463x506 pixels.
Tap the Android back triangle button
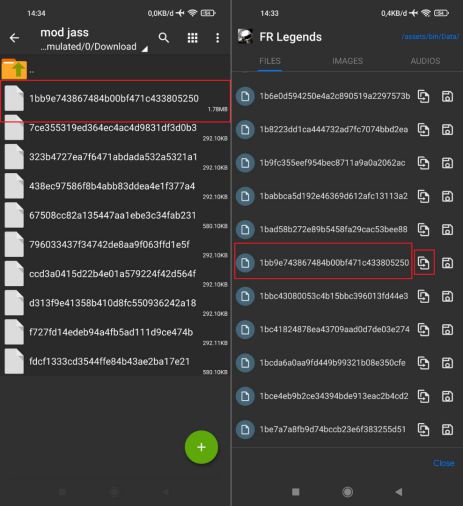coord(399,492)
